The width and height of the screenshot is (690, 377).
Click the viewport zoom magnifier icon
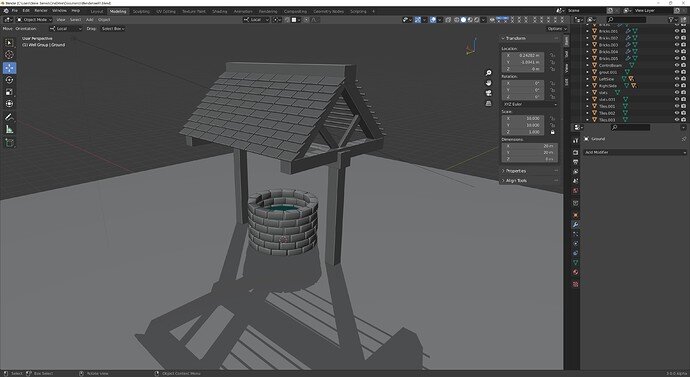[x=488, y=73]
